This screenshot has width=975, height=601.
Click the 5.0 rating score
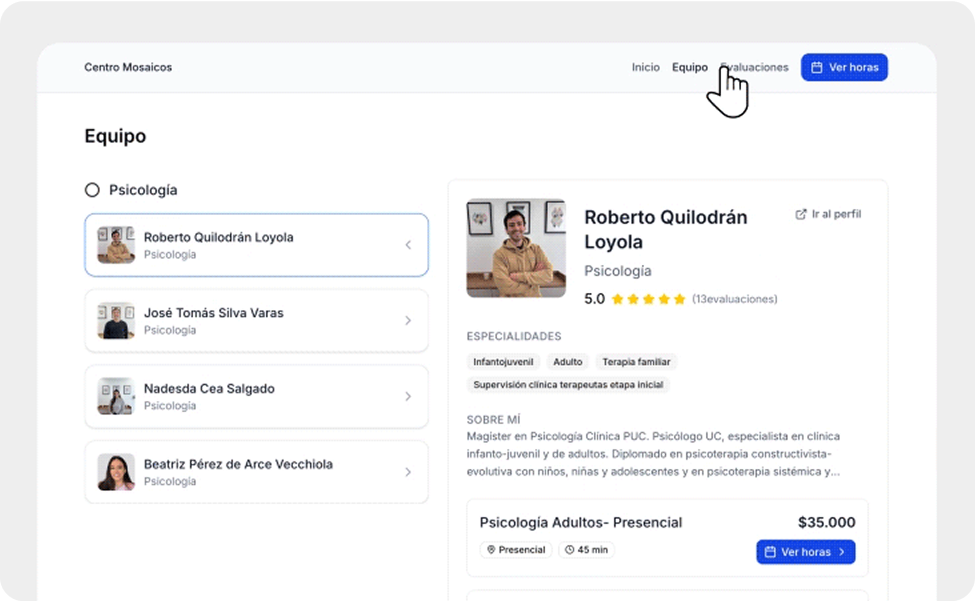(594, 300)
